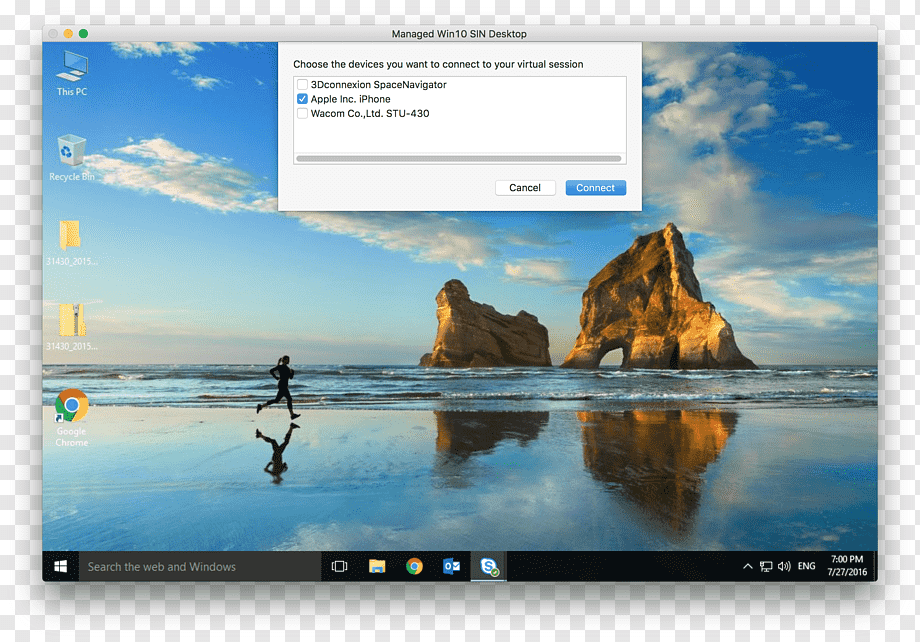This screenshot has height=642, width=920.
Task: Select Google Chrome desktop shortcut
Action: (72, 418)
